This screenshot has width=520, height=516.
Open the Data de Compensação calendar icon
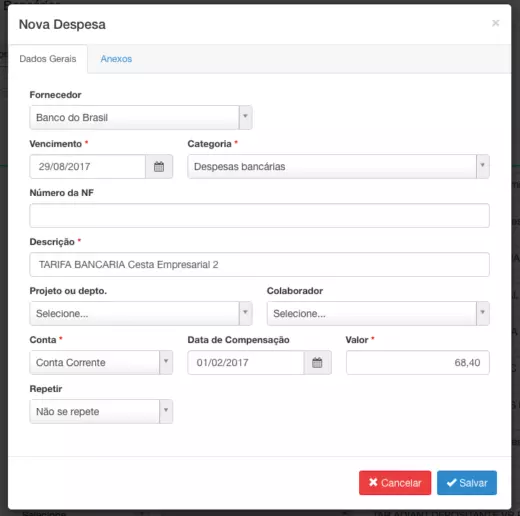(317, 362)
